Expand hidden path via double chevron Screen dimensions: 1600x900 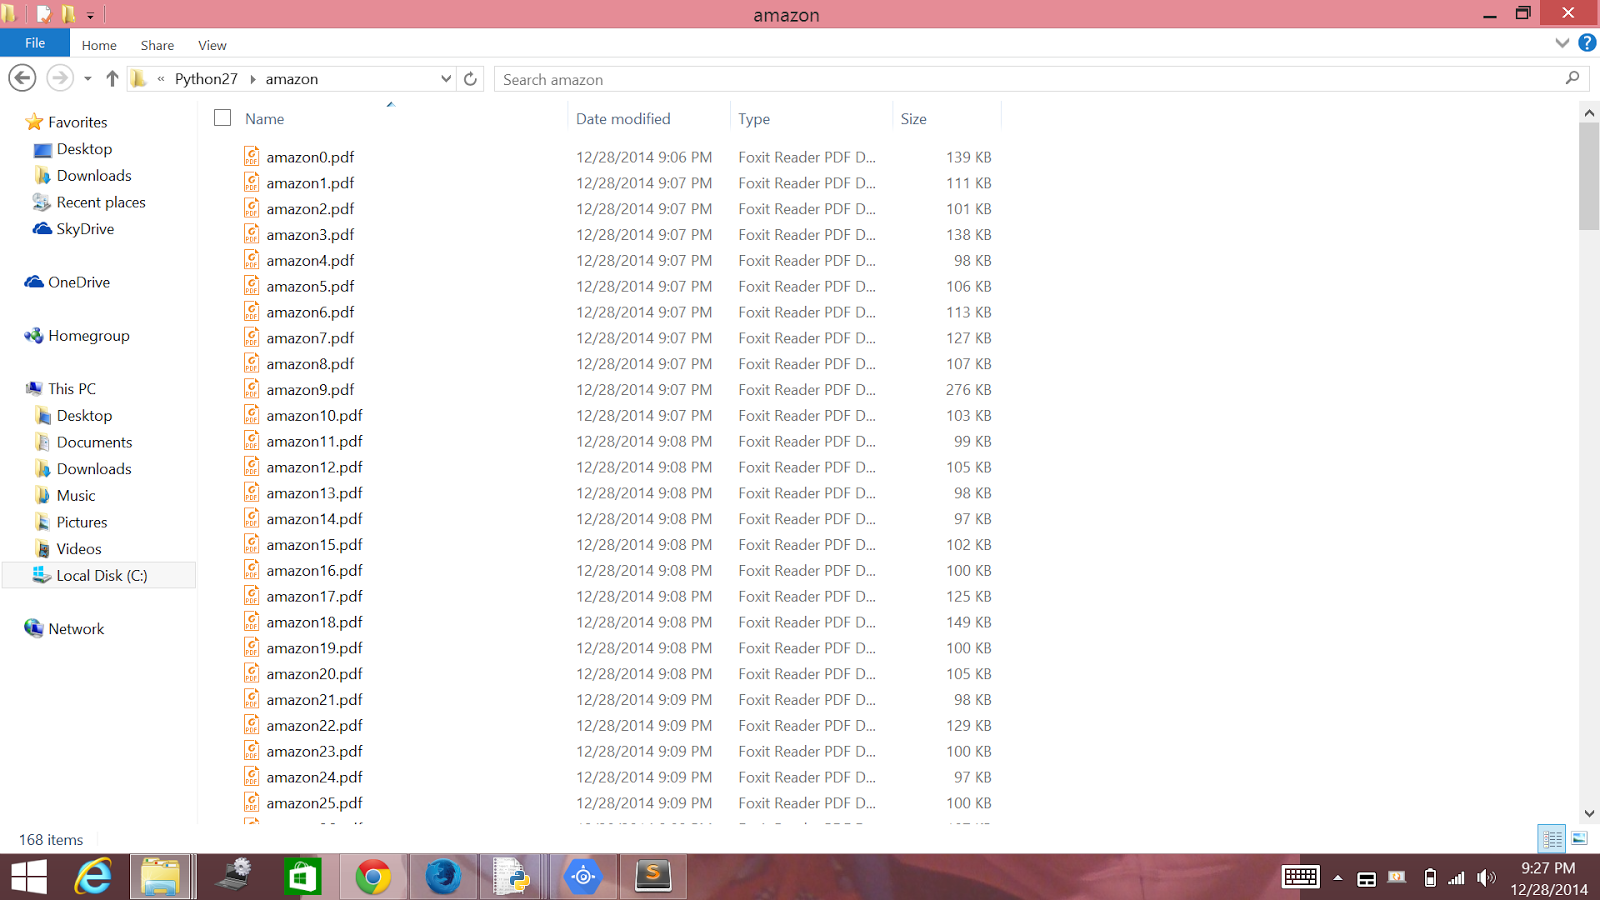[160, 79]
